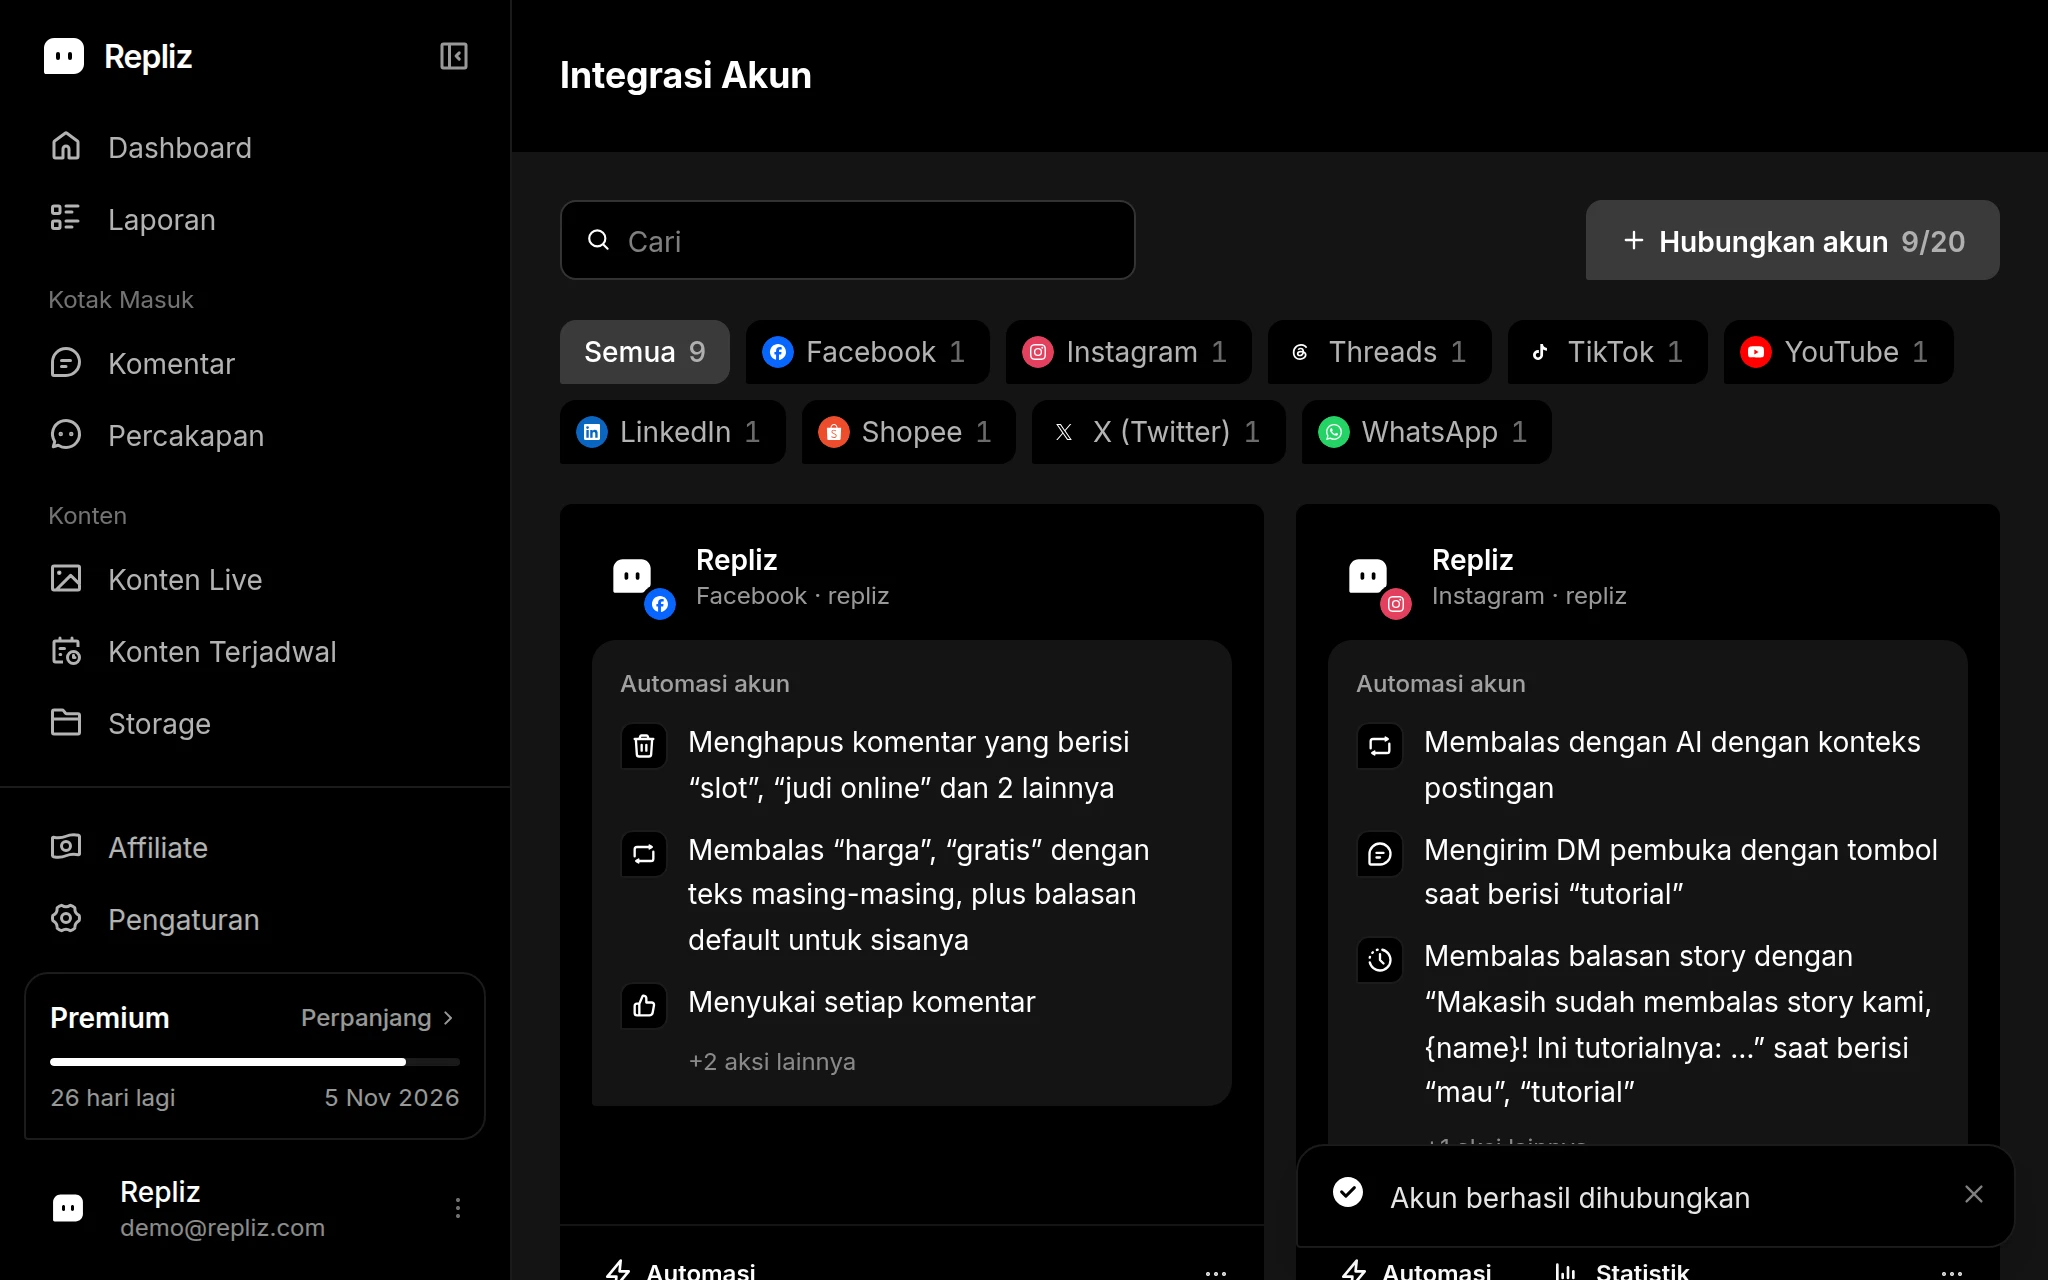Open Storage in sidebar
Image resolution: width=2048 pixels, height=1280 pixels.
[255, 724]
